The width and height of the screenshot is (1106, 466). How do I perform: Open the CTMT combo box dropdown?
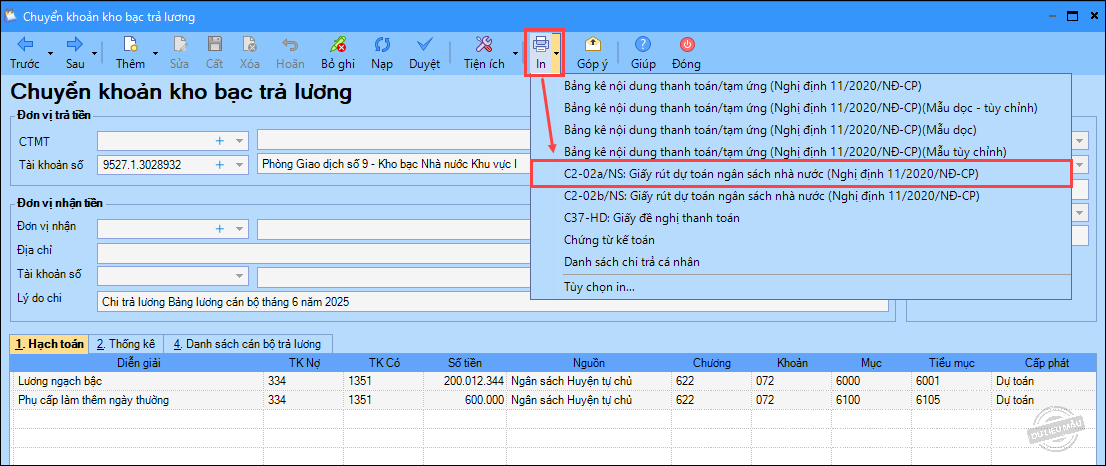(239, 141)
